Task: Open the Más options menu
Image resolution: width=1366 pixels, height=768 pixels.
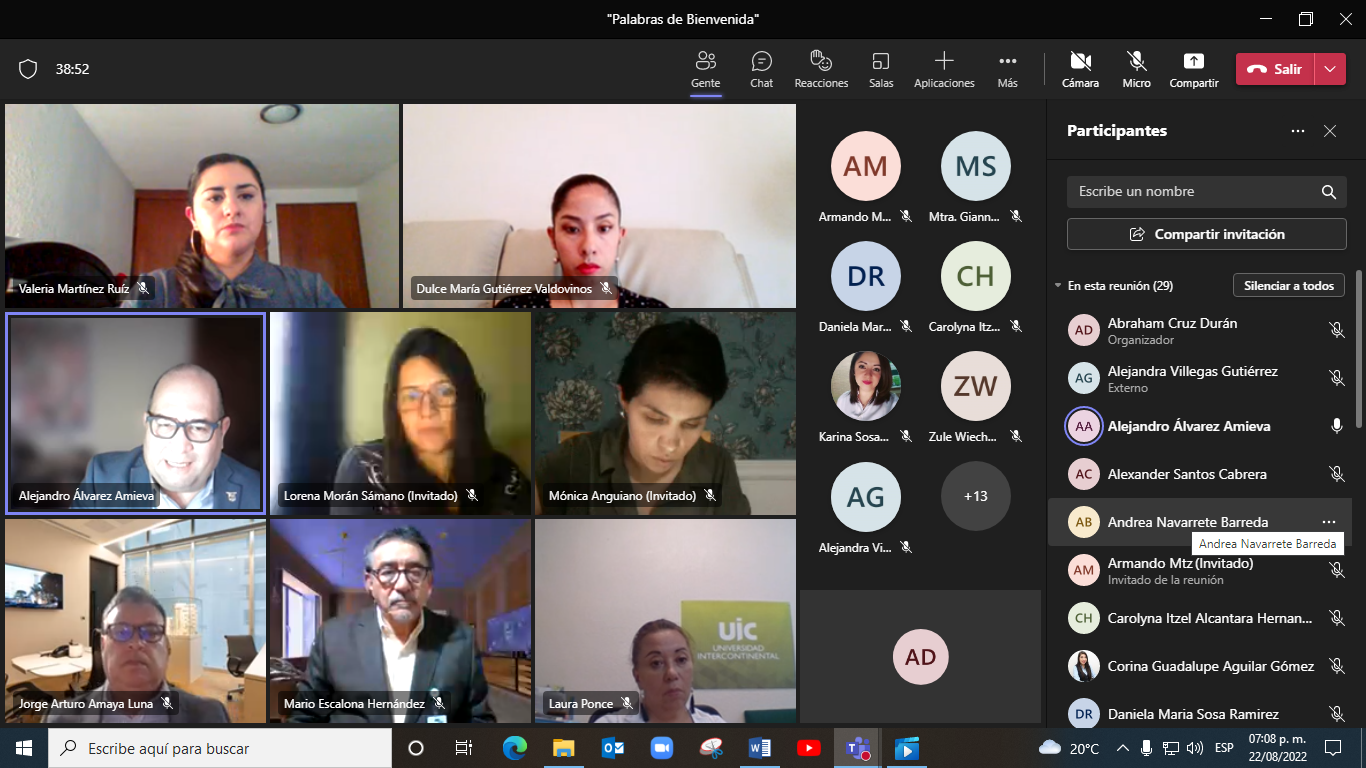Action: tap(1007, 69)
